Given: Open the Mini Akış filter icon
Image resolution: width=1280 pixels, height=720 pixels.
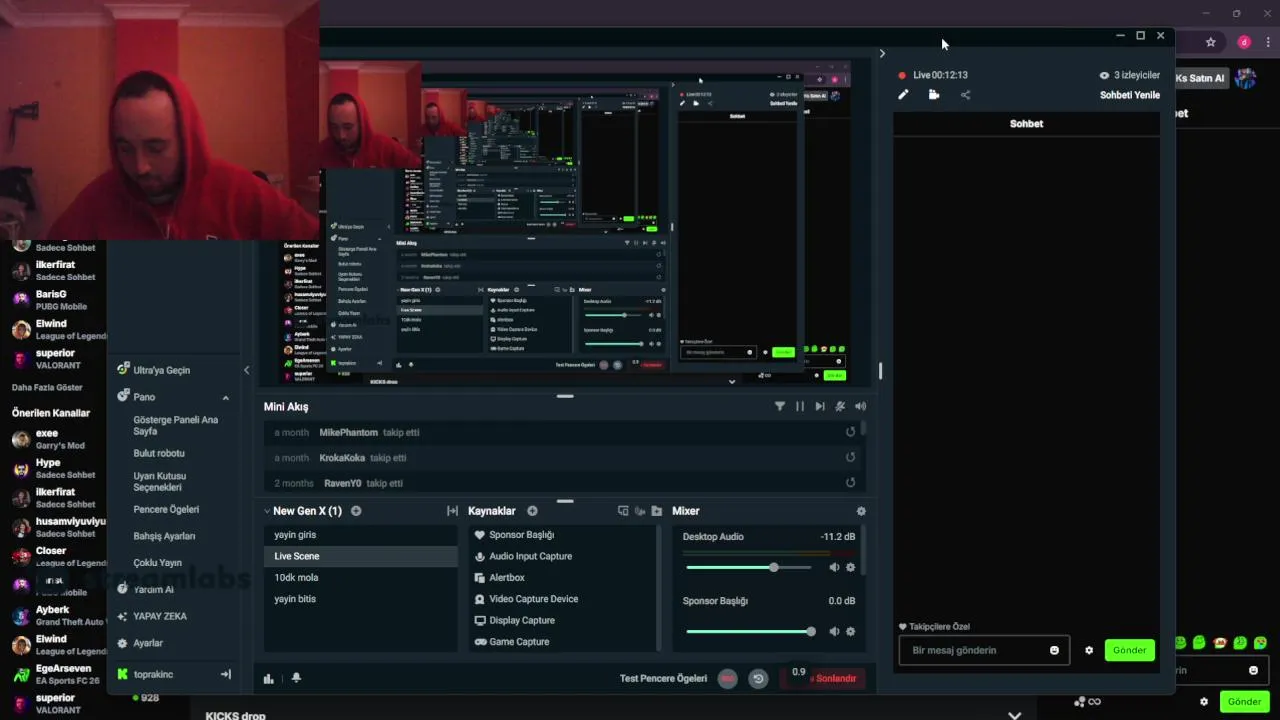Looking at the screenshot, I should click(779, 406).
